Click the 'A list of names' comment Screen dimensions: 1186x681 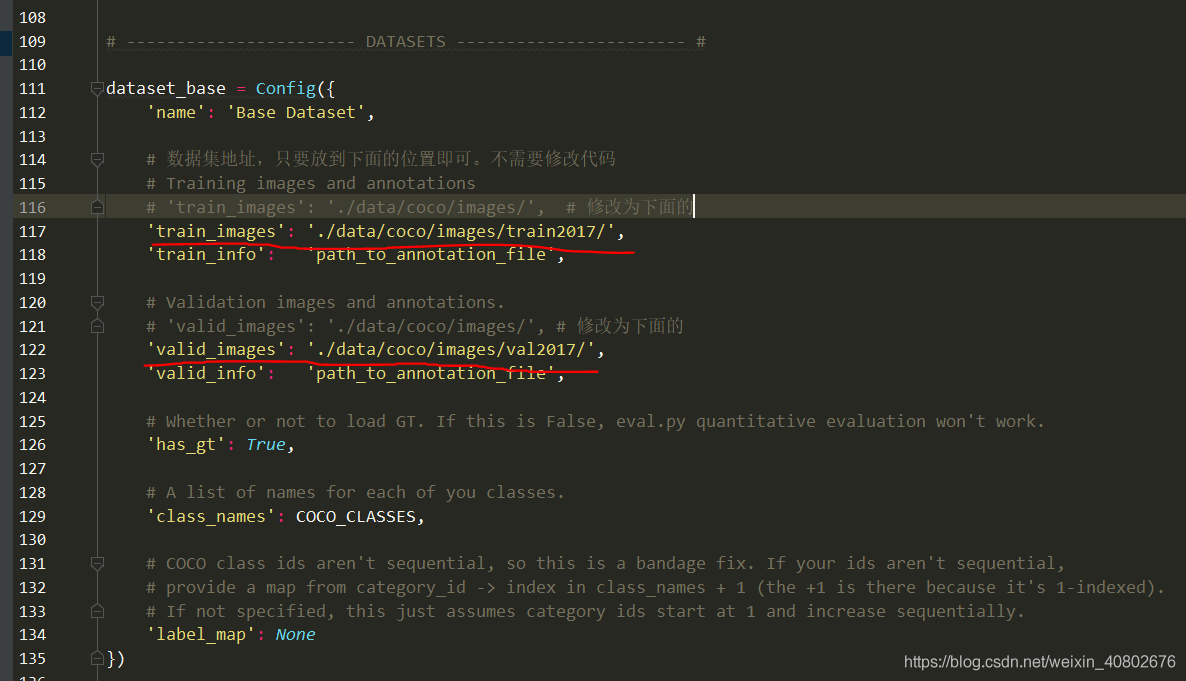point(355,493)
